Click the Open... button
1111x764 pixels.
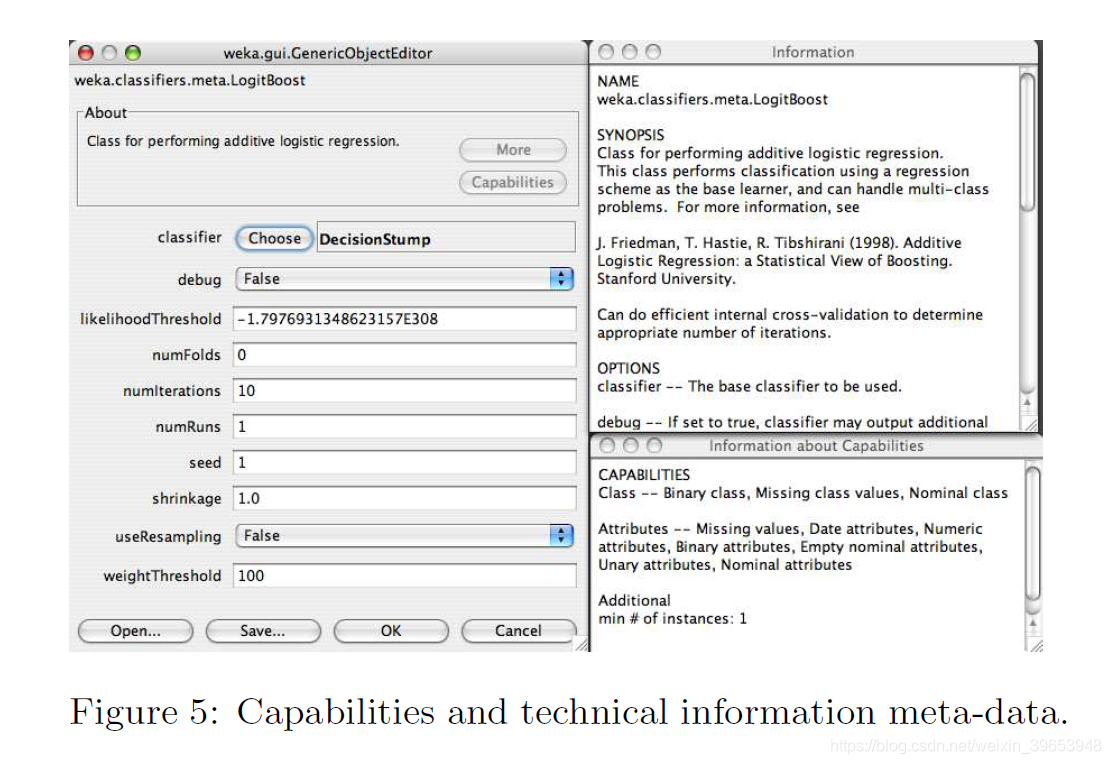[x=135, y=631]
